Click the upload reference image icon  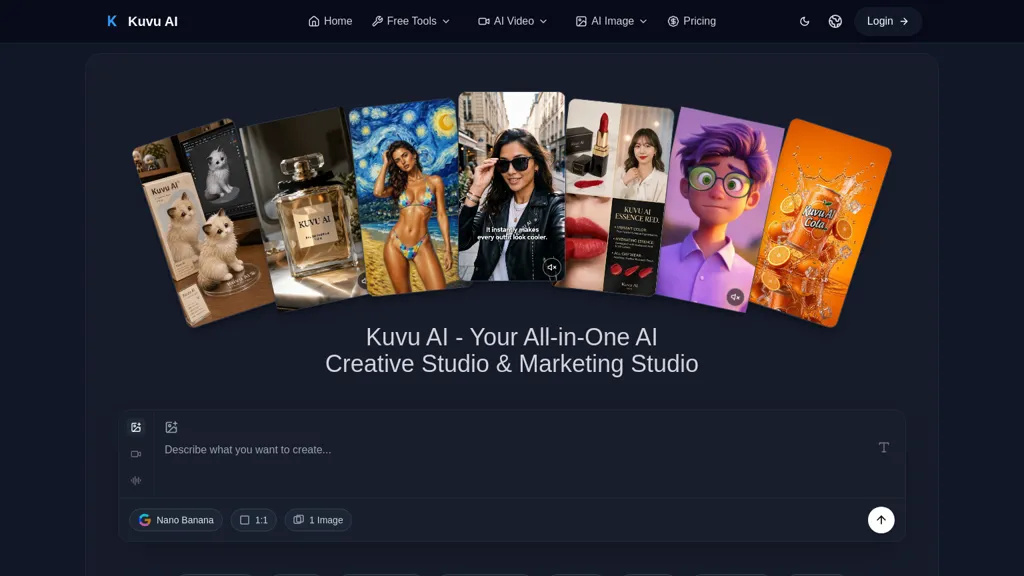coord(171,427)
